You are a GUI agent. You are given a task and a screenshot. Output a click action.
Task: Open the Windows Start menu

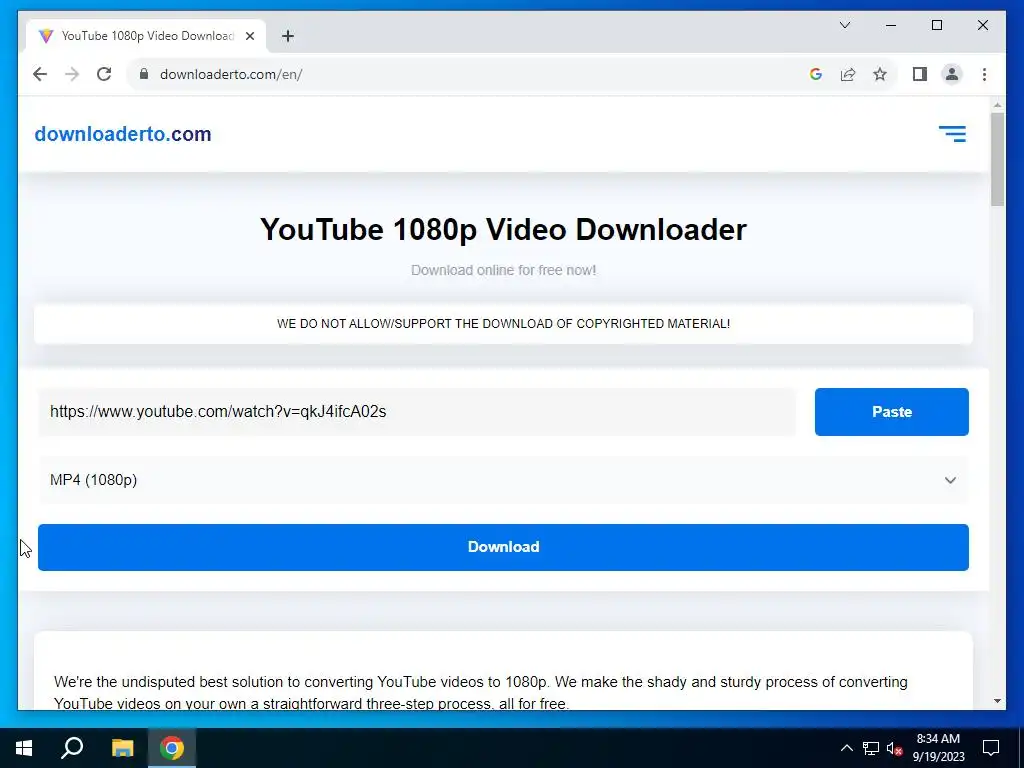pos(24,748)
